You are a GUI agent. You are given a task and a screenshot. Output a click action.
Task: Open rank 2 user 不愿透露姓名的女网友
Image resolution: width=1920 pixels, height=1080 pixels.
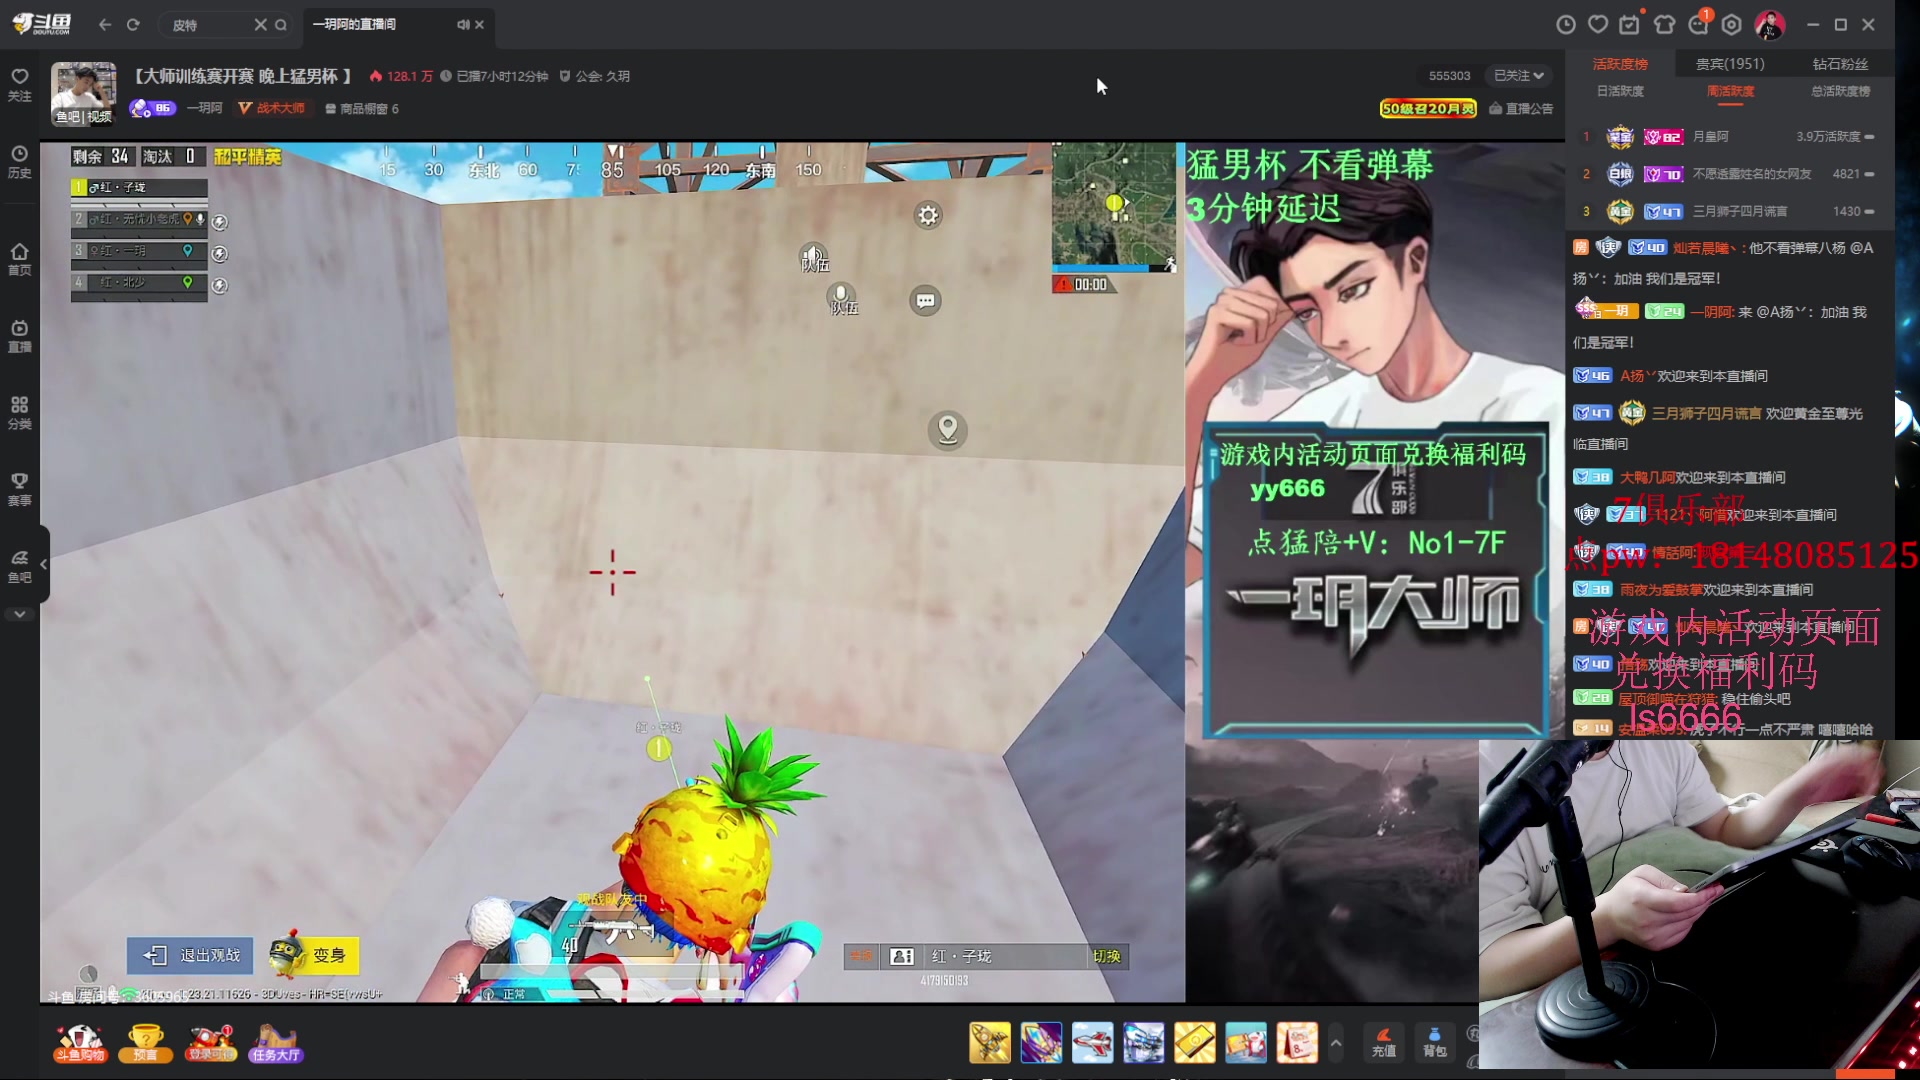[x=1751, y=174]
